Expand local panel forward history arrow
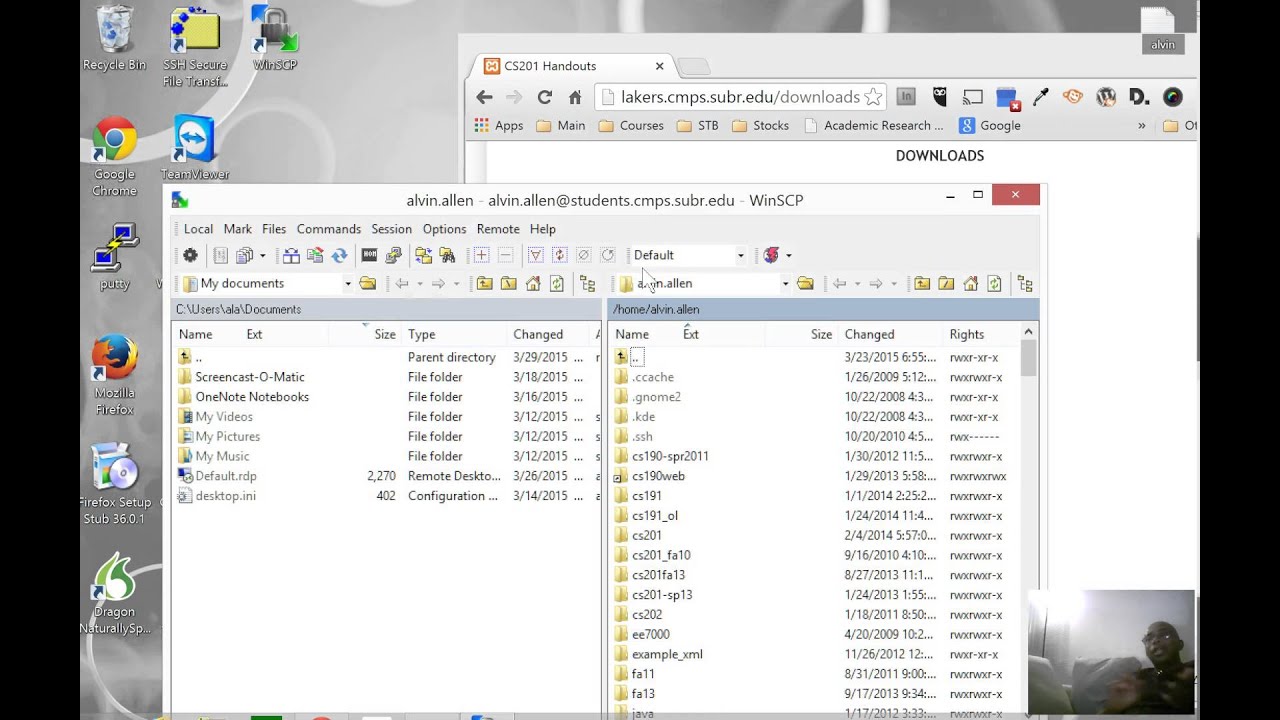Viewport: 1280px width, 720px height. 456,284
